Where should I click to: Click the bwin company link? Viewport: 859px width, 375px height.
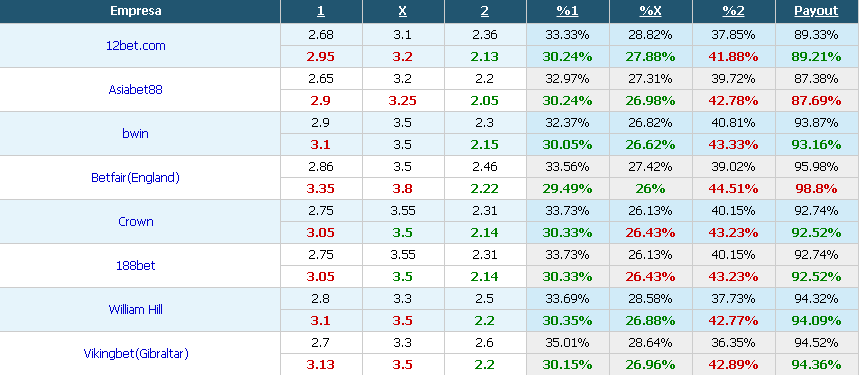point(135,134)
